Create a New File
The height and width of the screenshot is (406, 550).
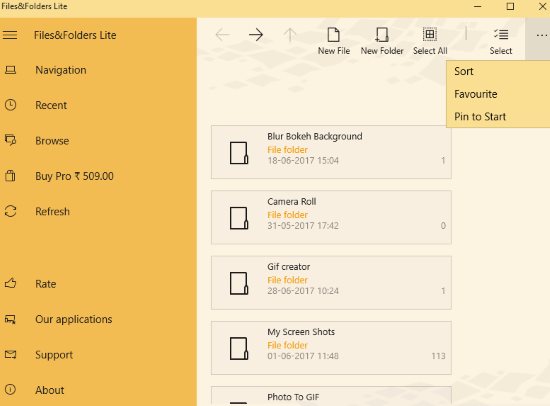(x=334, y=41)
